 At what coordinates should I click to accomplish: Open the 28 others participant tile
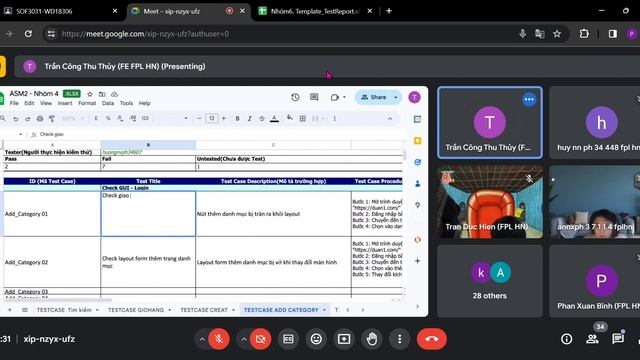[490, 281]
